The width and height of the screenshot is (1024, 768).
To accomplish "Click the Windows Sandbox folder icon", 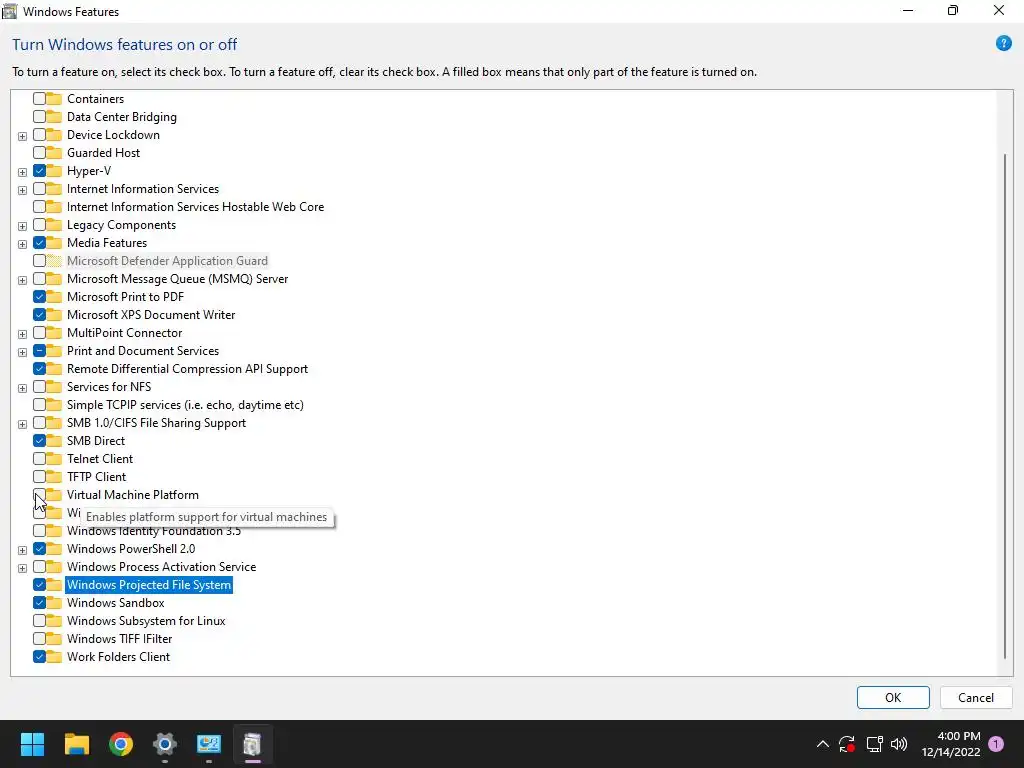I will (54, 603).
